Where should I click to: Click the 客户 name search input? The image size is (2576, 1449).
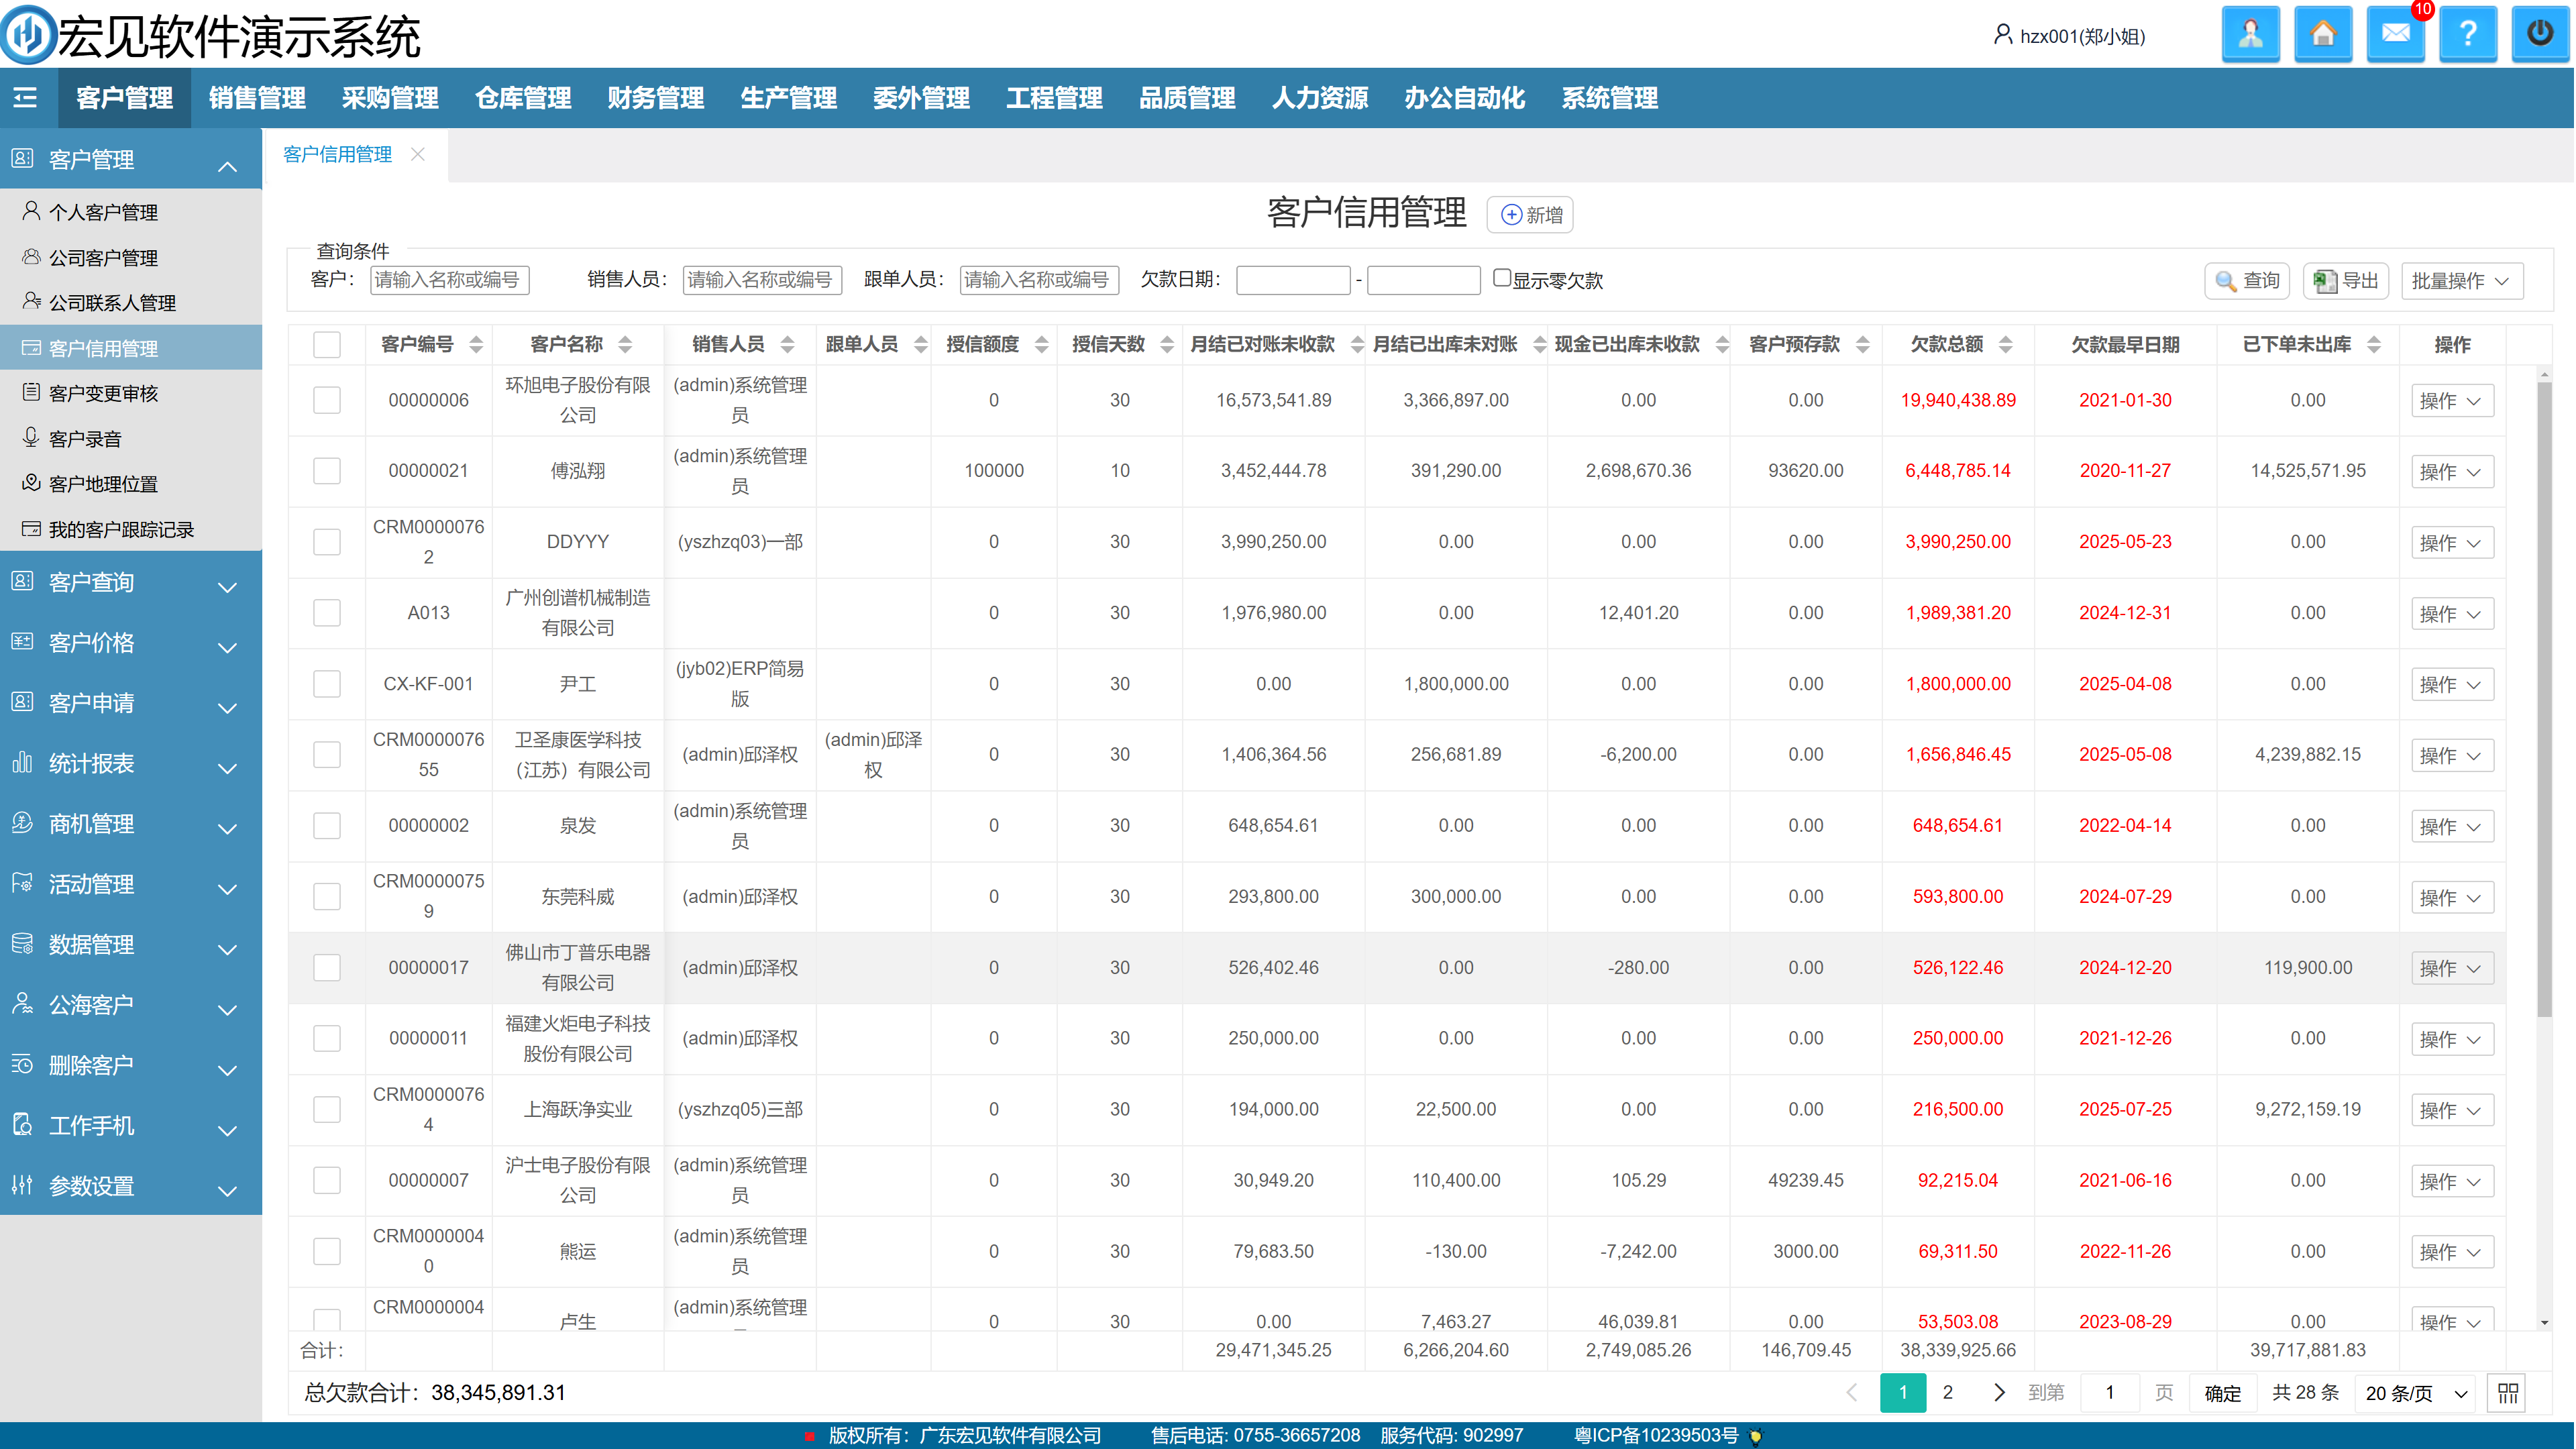pyautogui.click(x=449, y=280)
